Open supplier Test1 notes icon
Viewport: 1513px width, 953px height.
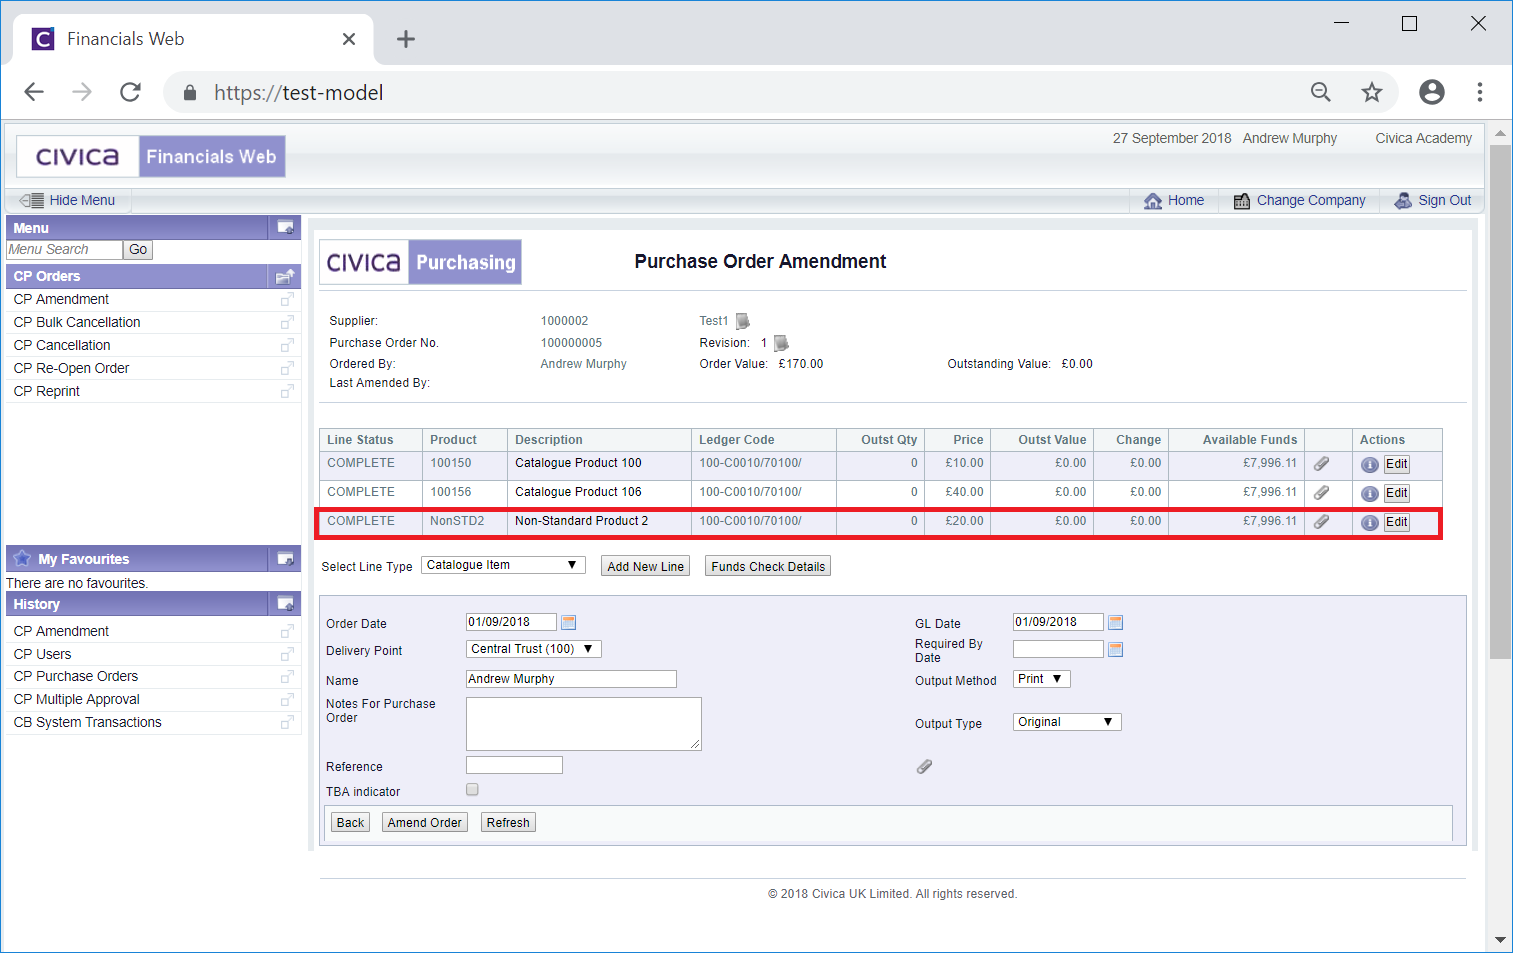tap(743, 321)
